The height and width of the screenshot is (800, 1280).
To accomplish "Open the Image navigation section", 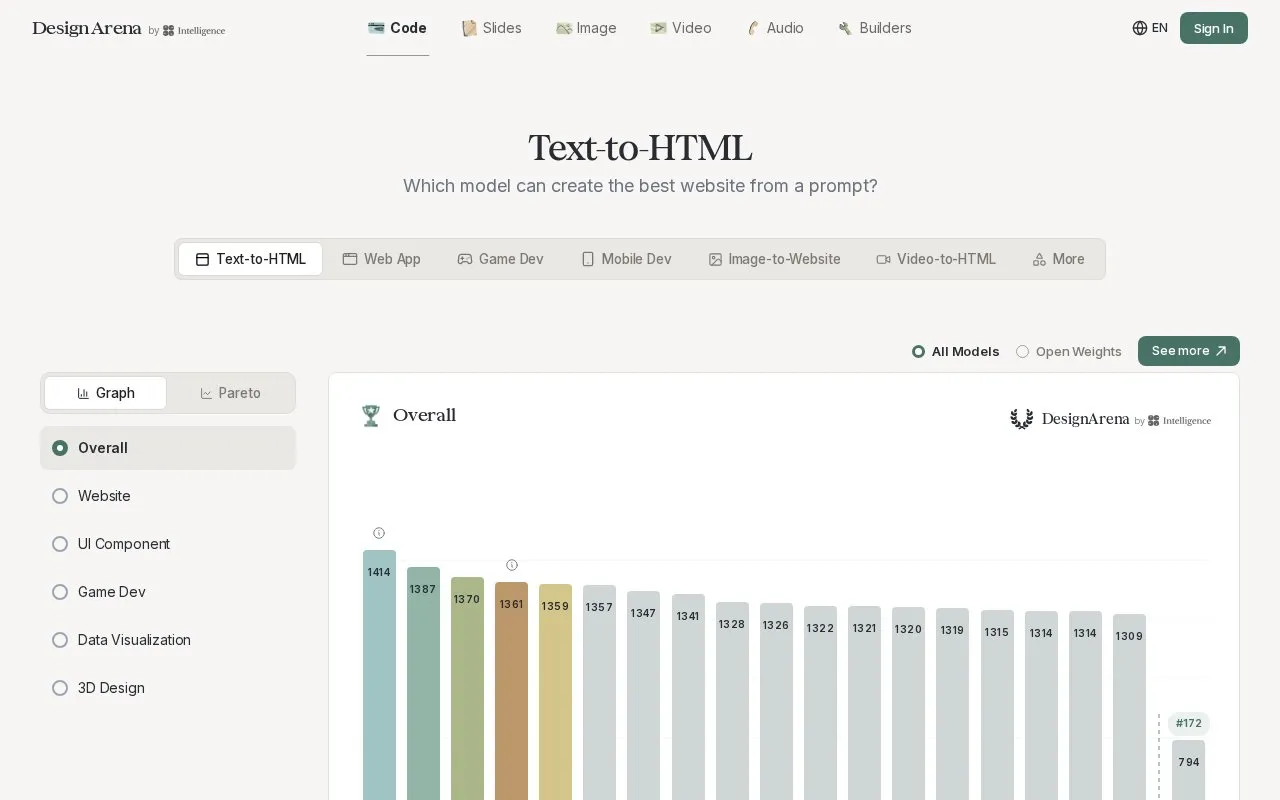I will [586, 28].
